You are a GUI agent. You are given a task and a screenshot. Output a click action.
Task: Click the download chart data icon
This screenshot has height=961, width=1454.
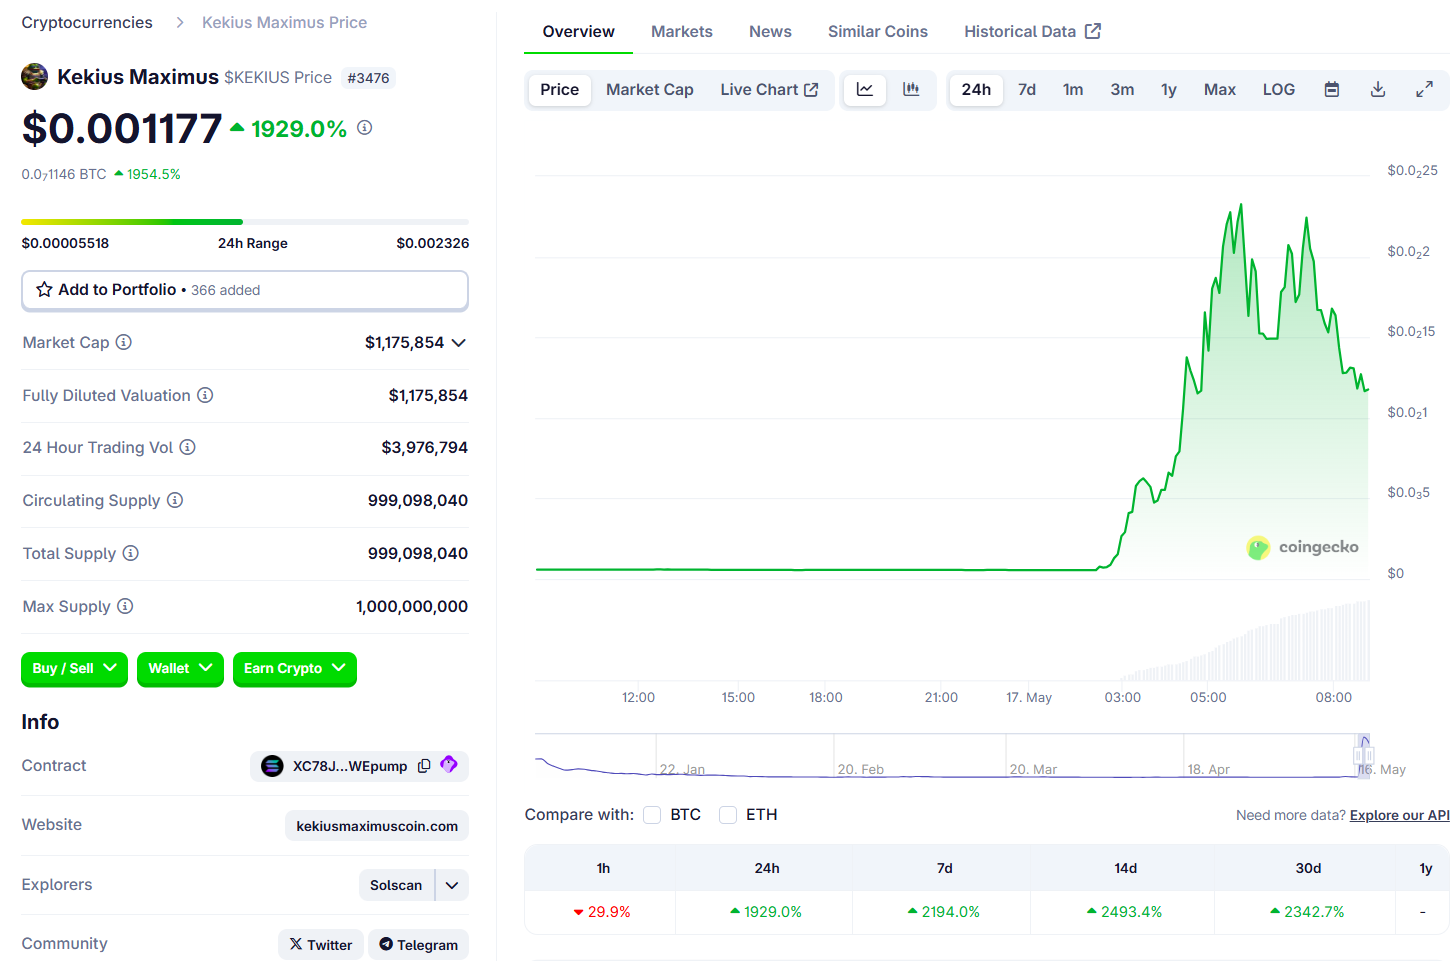[x=1377, y=90]
